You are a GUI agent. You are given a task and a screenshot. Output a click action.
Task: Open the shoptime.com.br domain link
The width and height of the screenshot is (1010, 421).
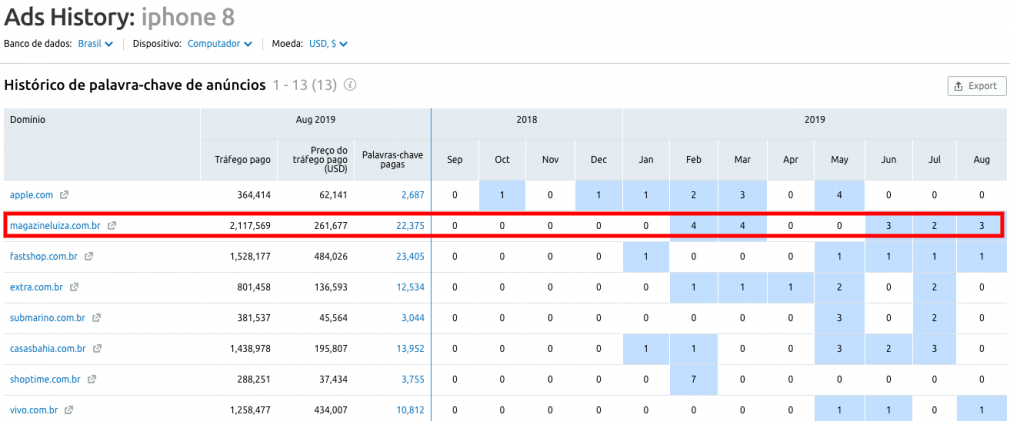coord(46,379)
